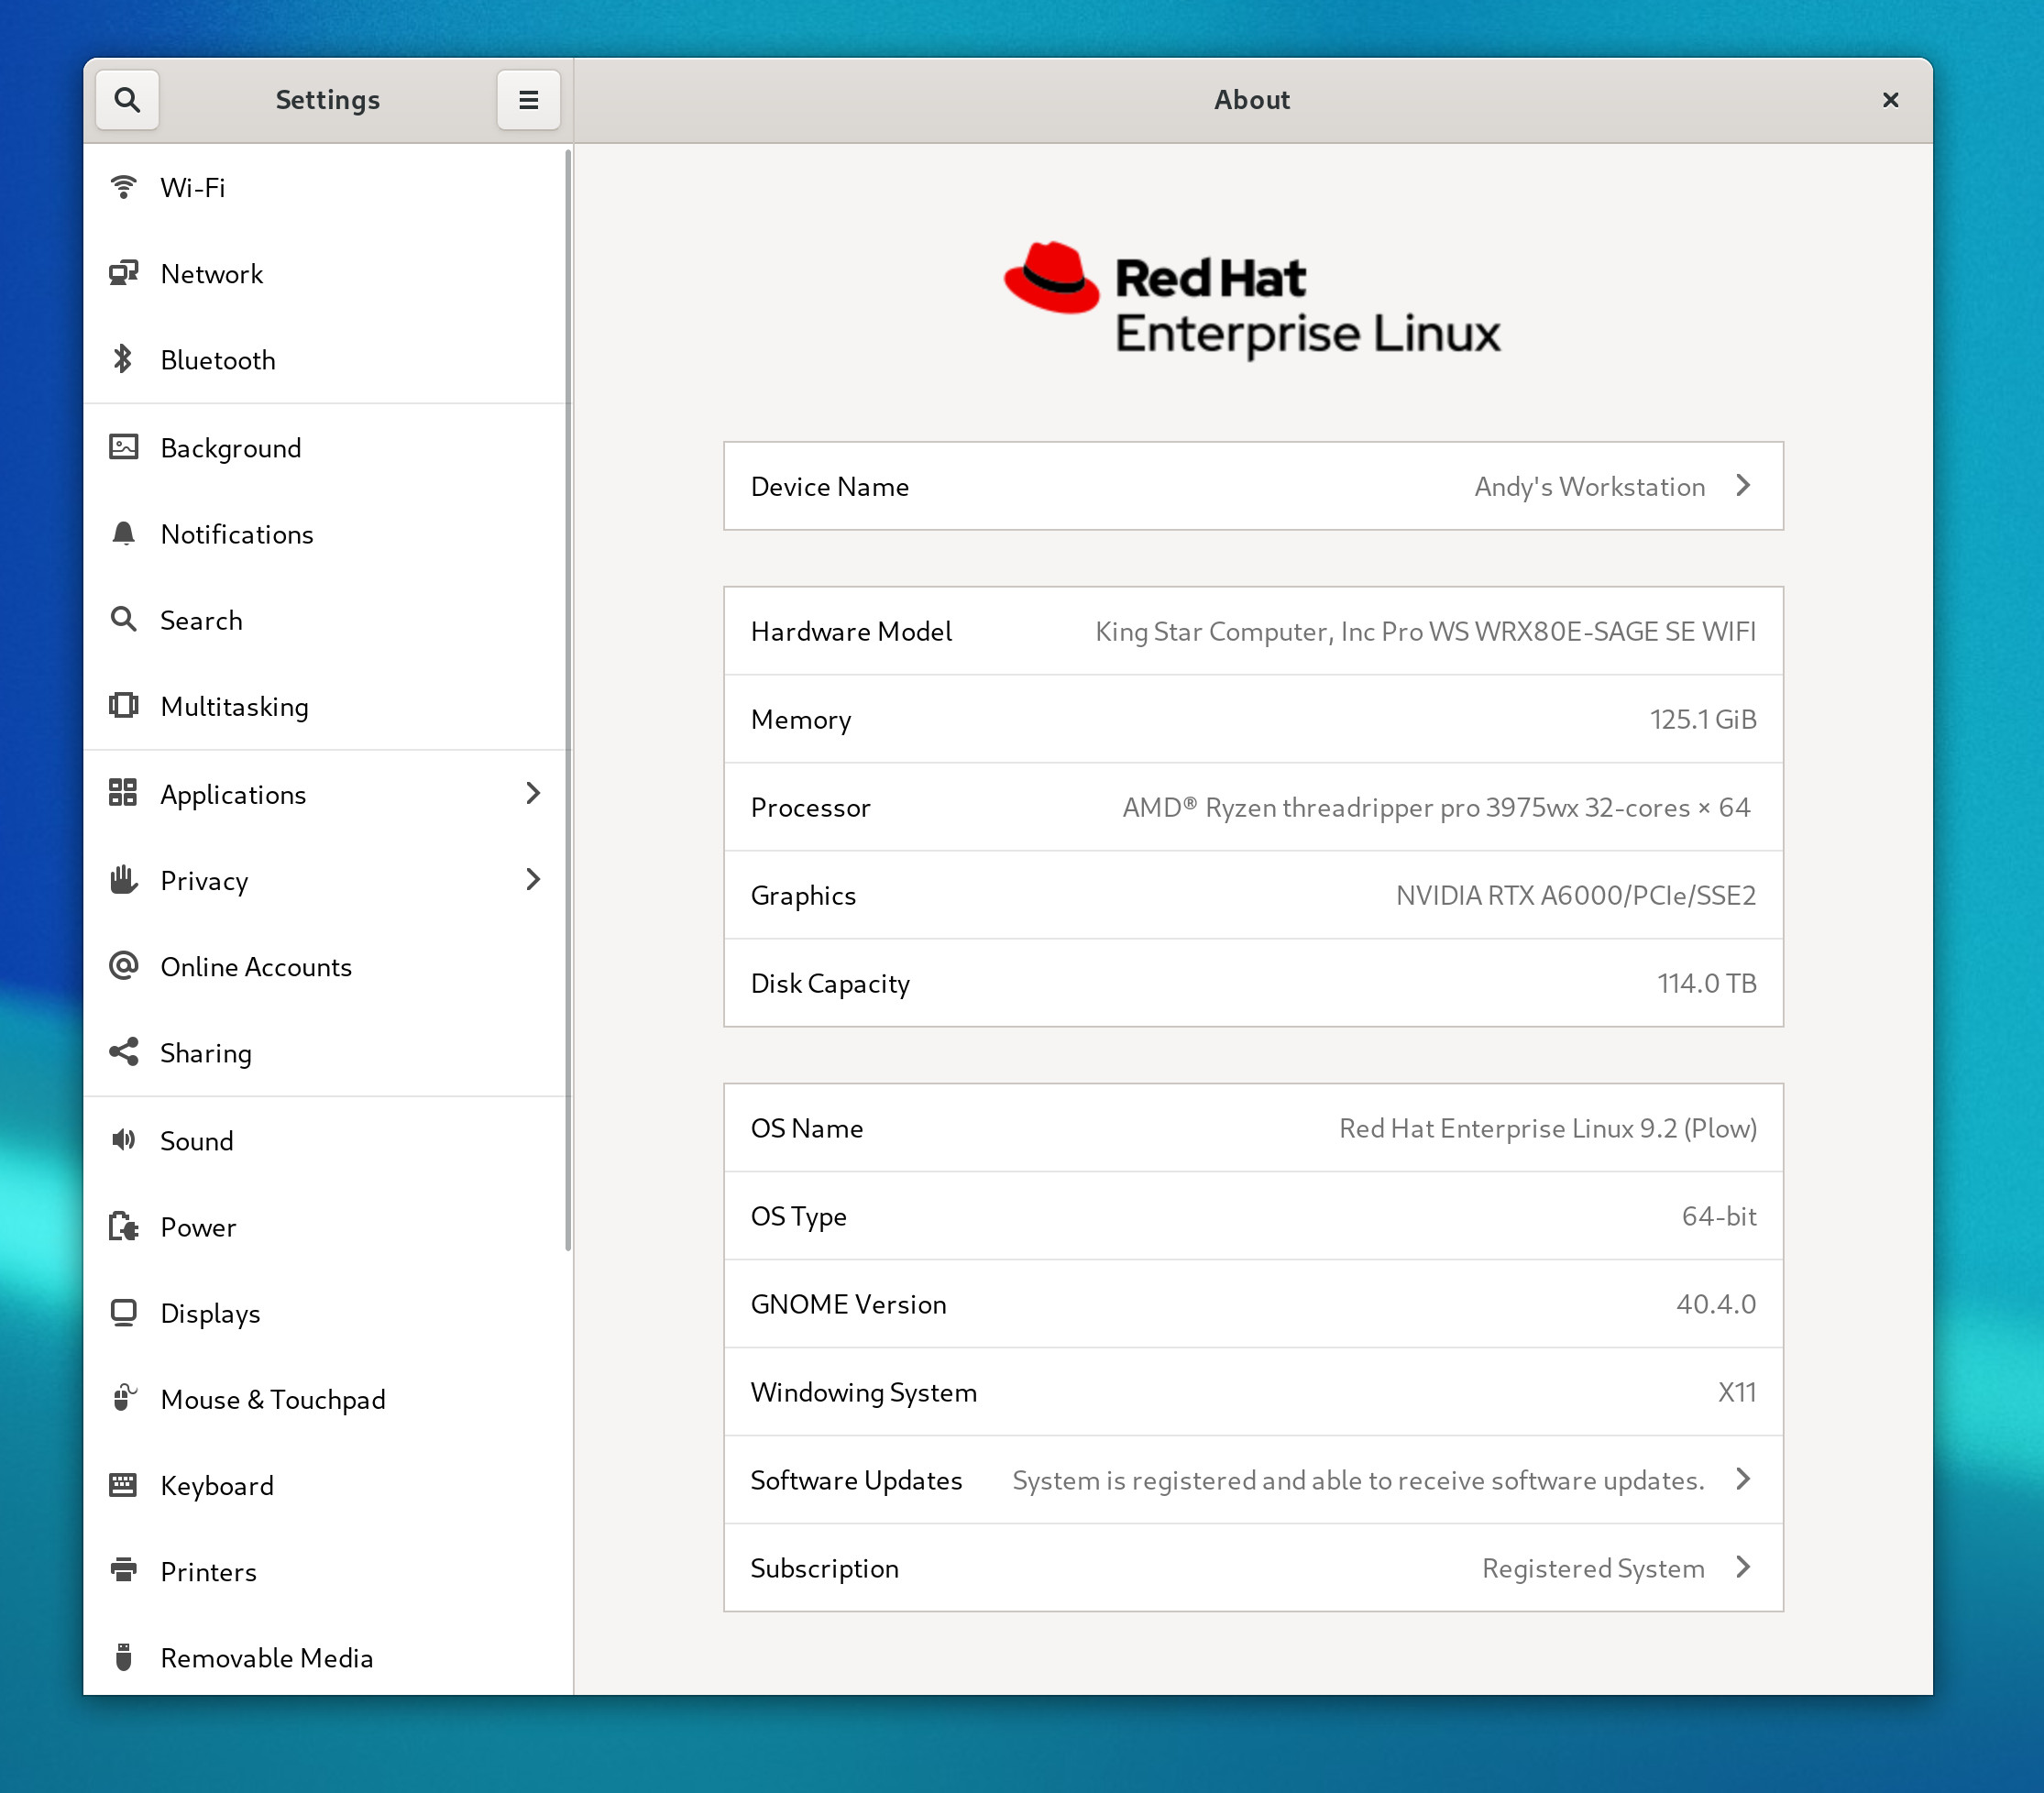This screenshot has width=2044, height=1793.
Task: Open the Settings hamburger menu
Action: [x=528, y=100]
